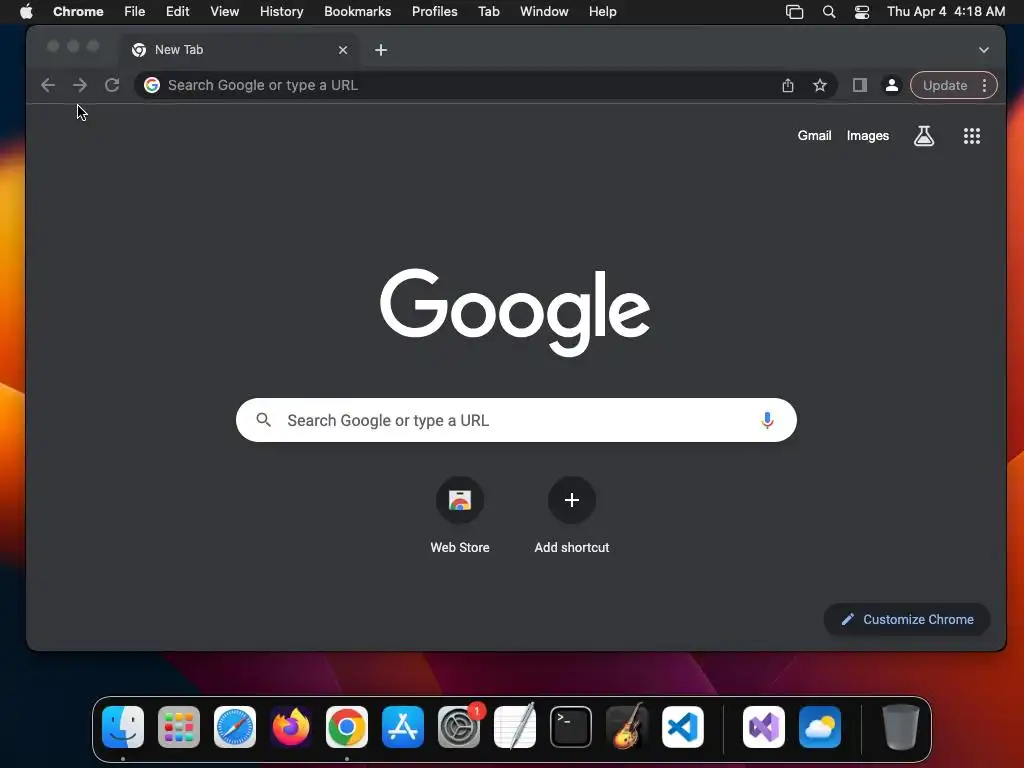Open the View menu
This screenshot has height=768, width=1024.
tap(224, 11)
